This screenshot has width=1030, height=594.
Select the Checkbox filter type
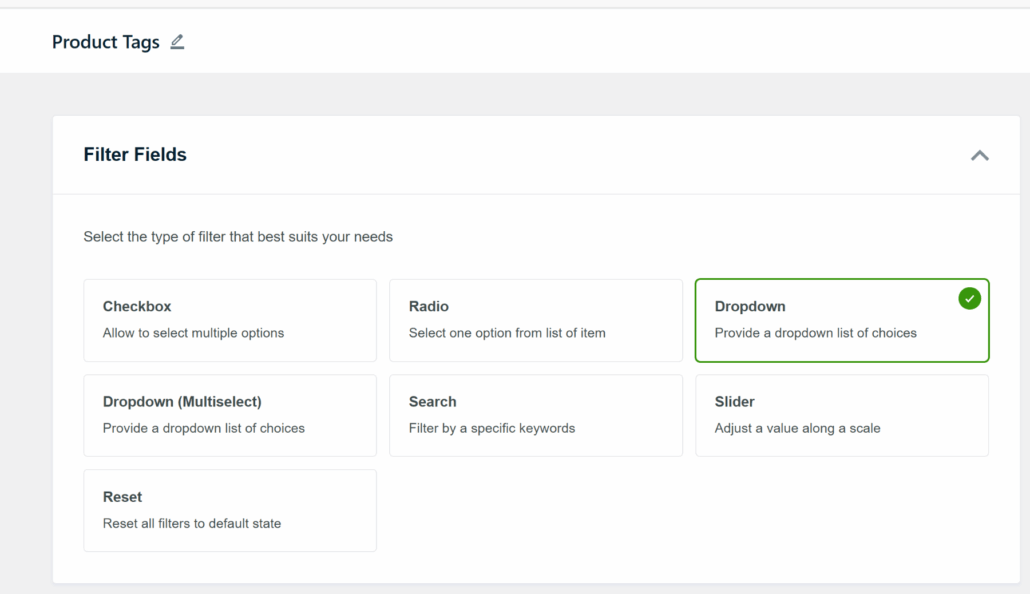[x=229, y=320]
